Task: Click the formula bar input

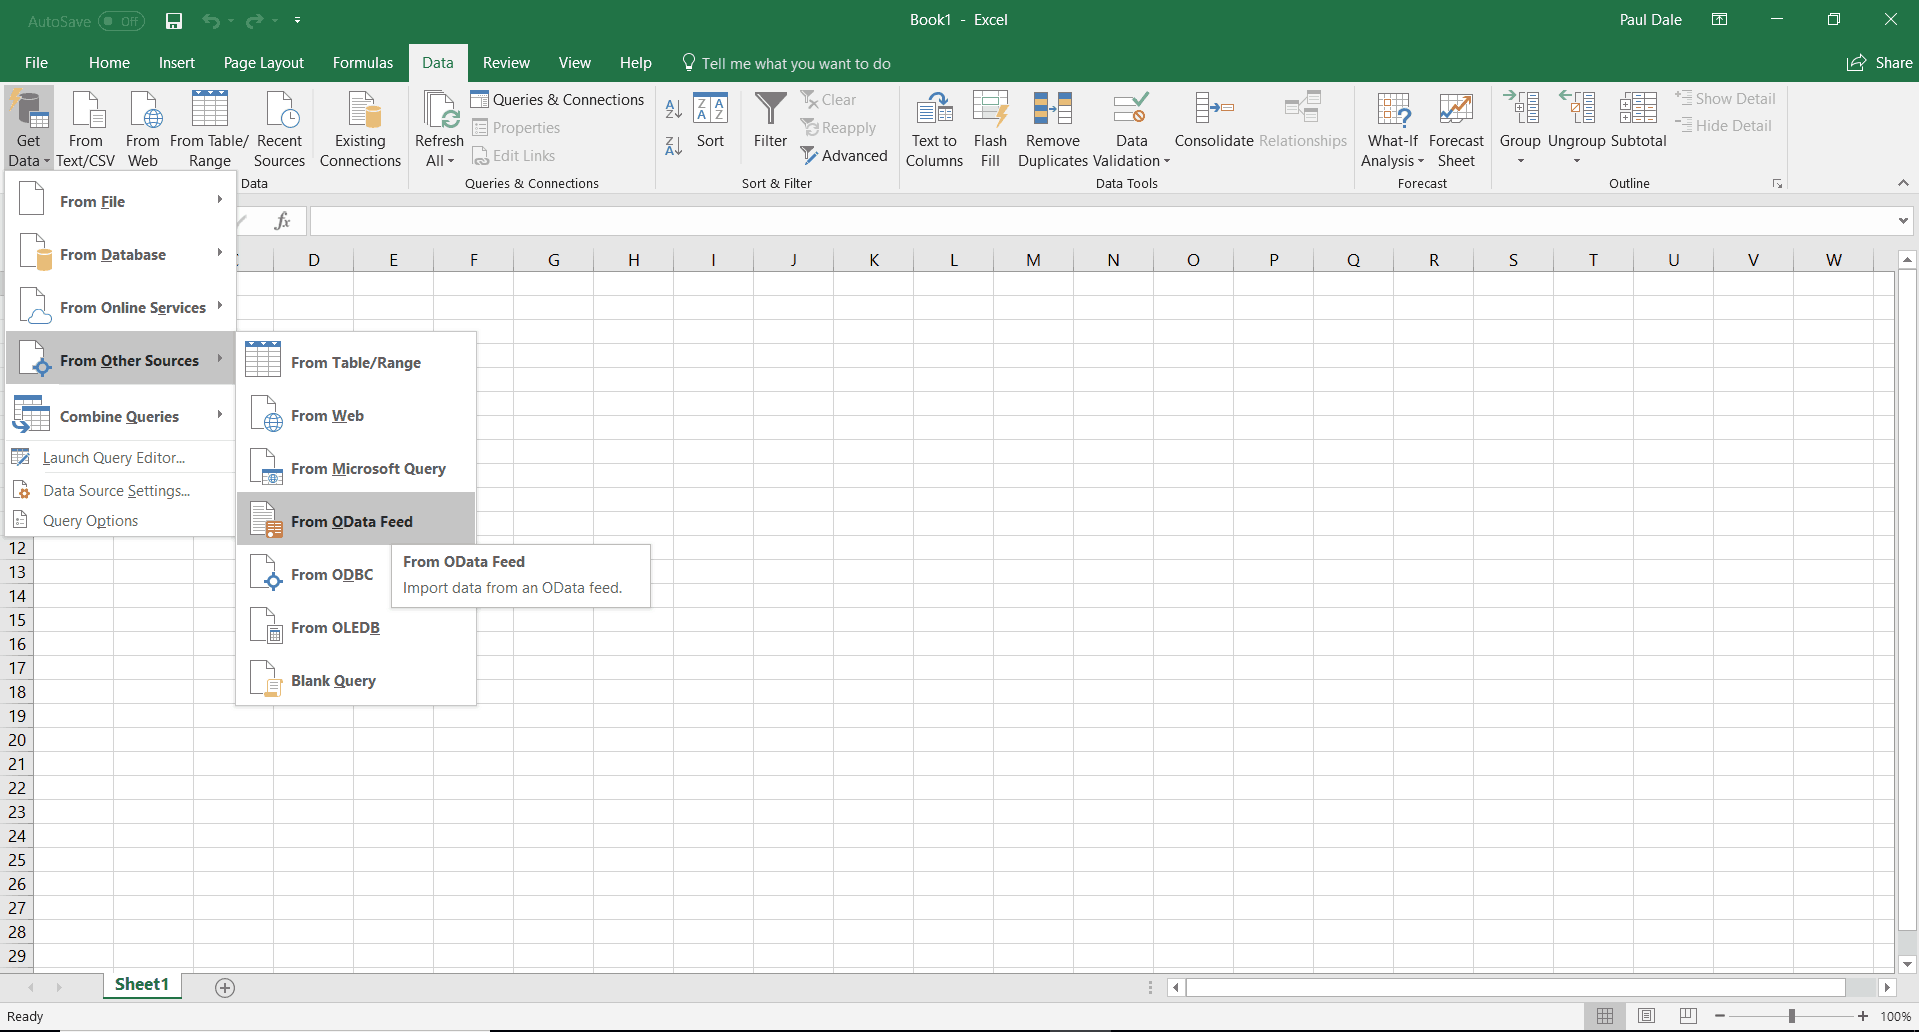Action: [x=1101, y=221]
